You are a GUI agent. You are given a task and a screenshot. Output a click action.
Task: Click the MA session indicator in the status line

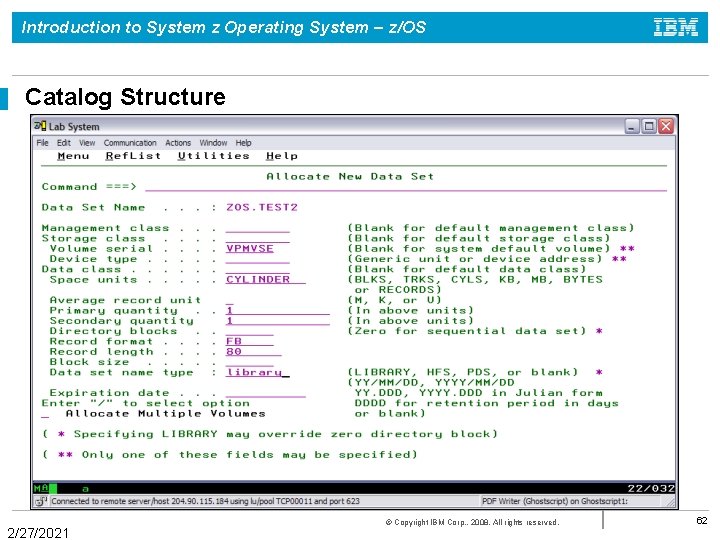(41, 489)
